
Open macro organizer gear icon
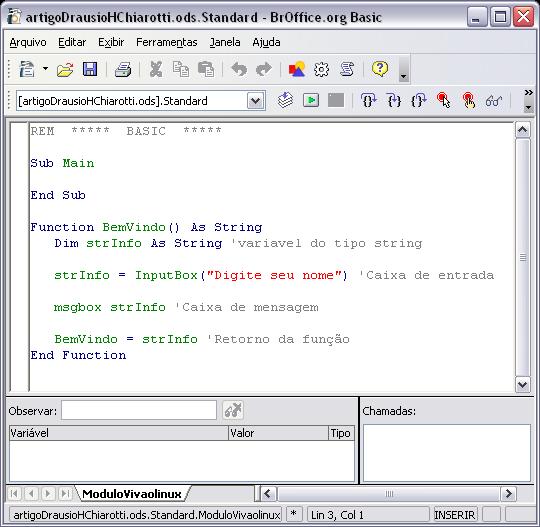(321, 69)
